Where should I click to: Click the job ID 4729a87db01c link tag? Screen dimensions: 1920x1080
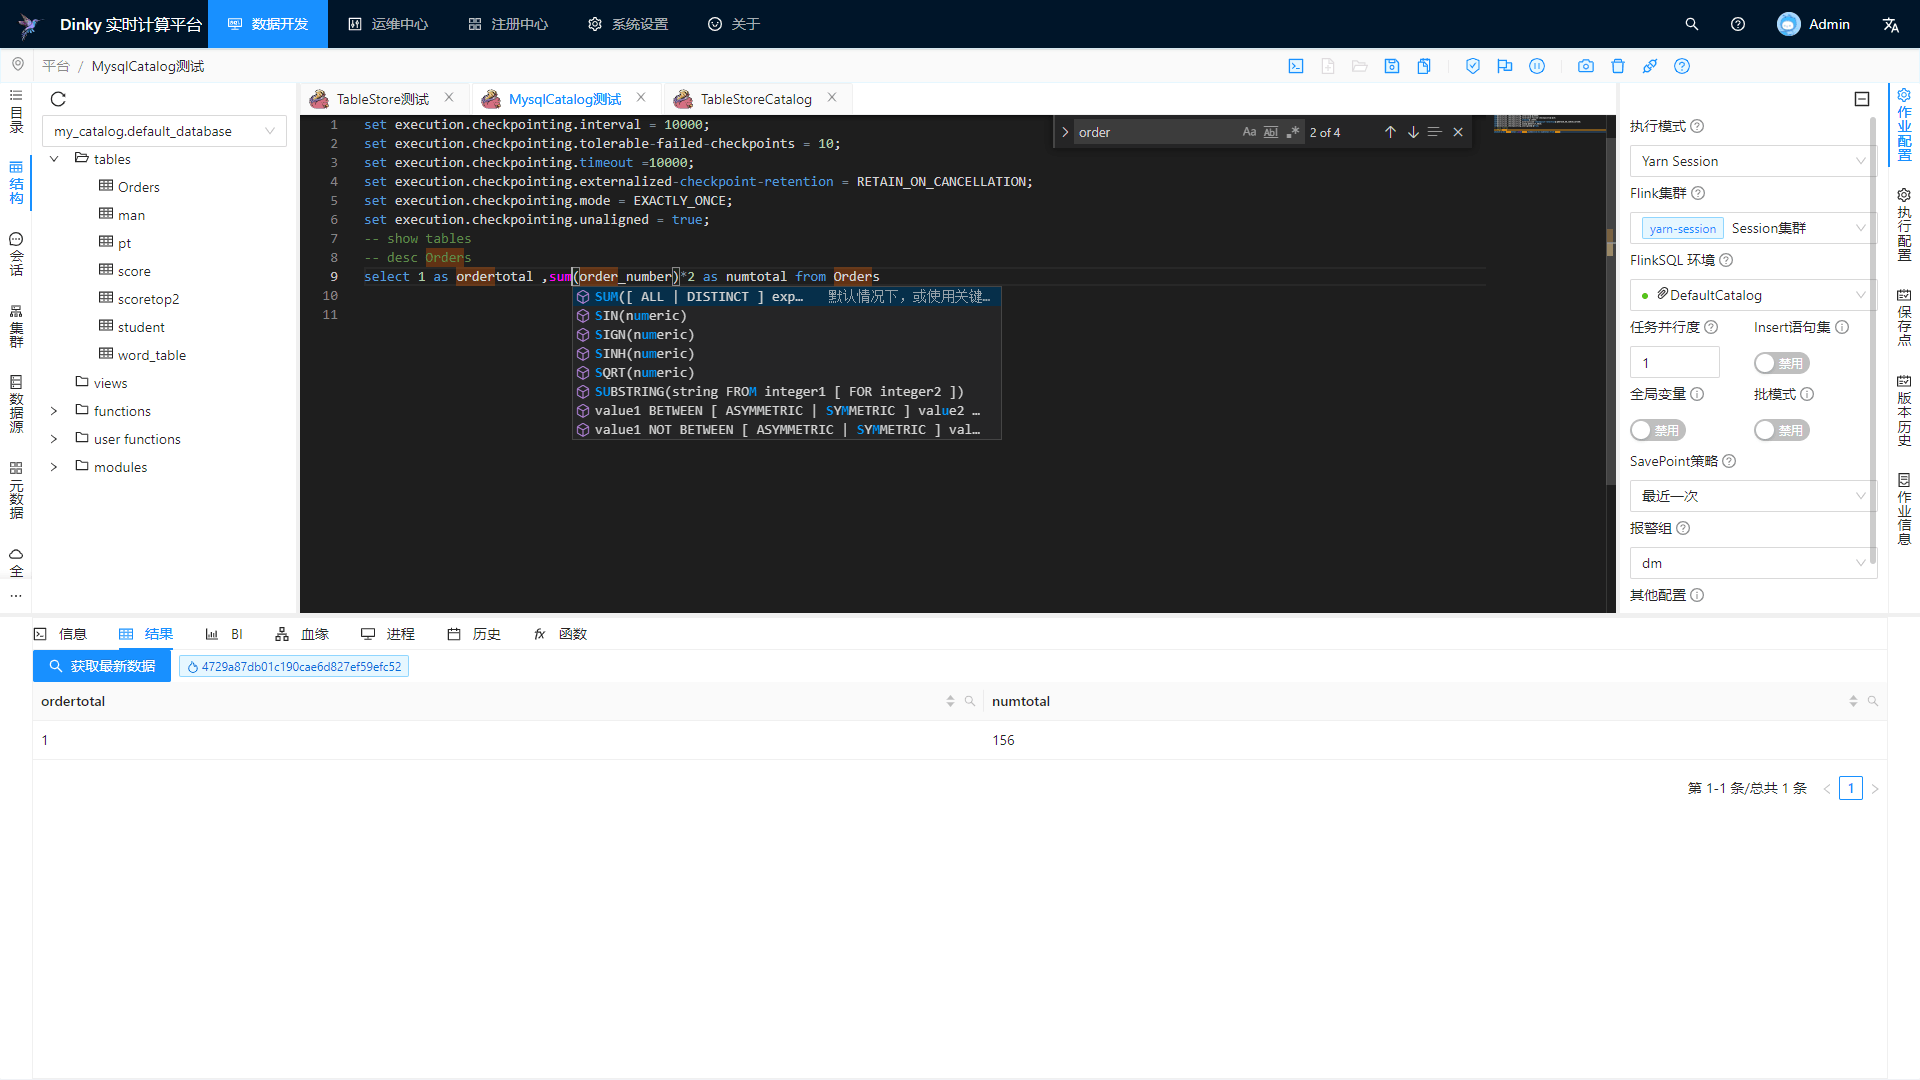(x=294, y=667)
